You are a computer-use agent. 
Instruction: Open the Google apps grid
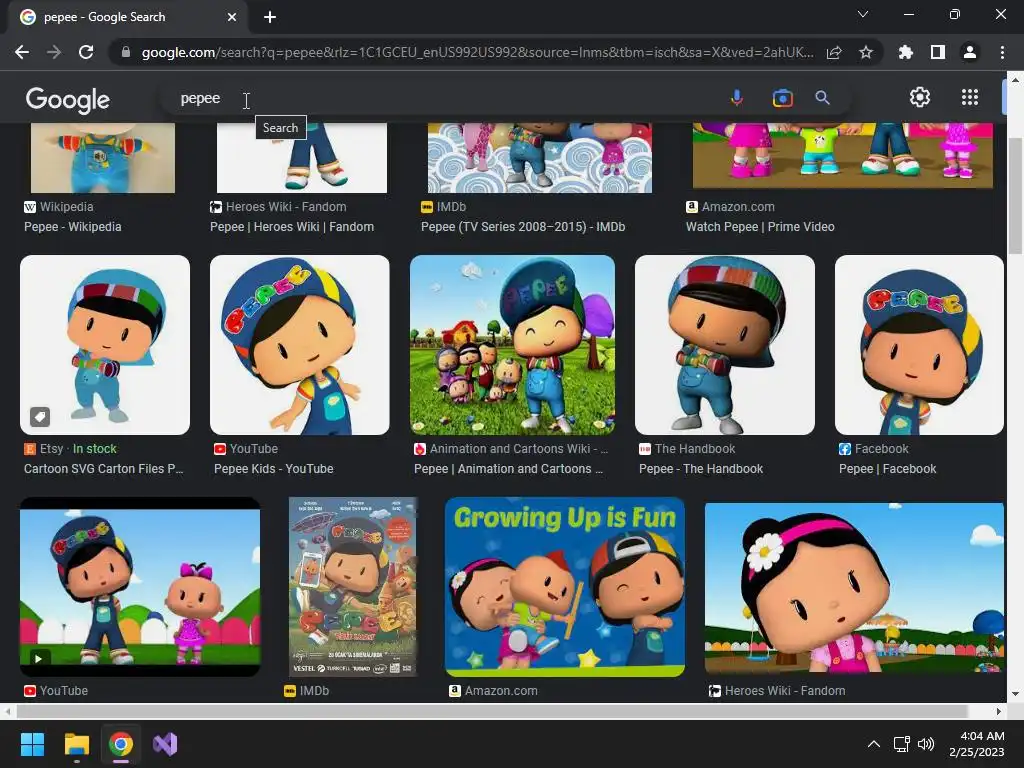pyautogui.click(x=970, y=97)
